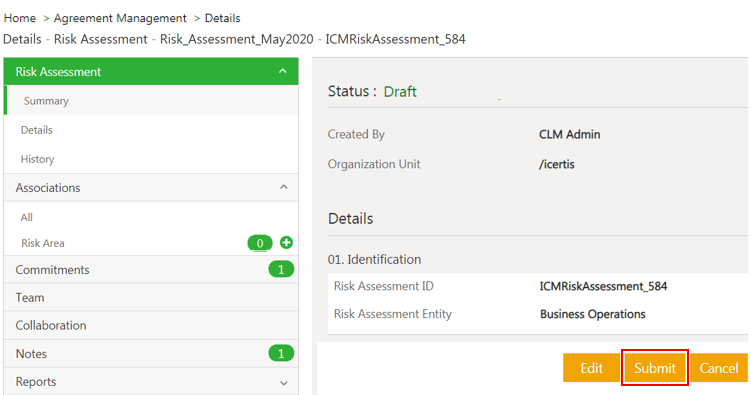
Task: Select the /icertis organization value
Action: click(557, 164)
